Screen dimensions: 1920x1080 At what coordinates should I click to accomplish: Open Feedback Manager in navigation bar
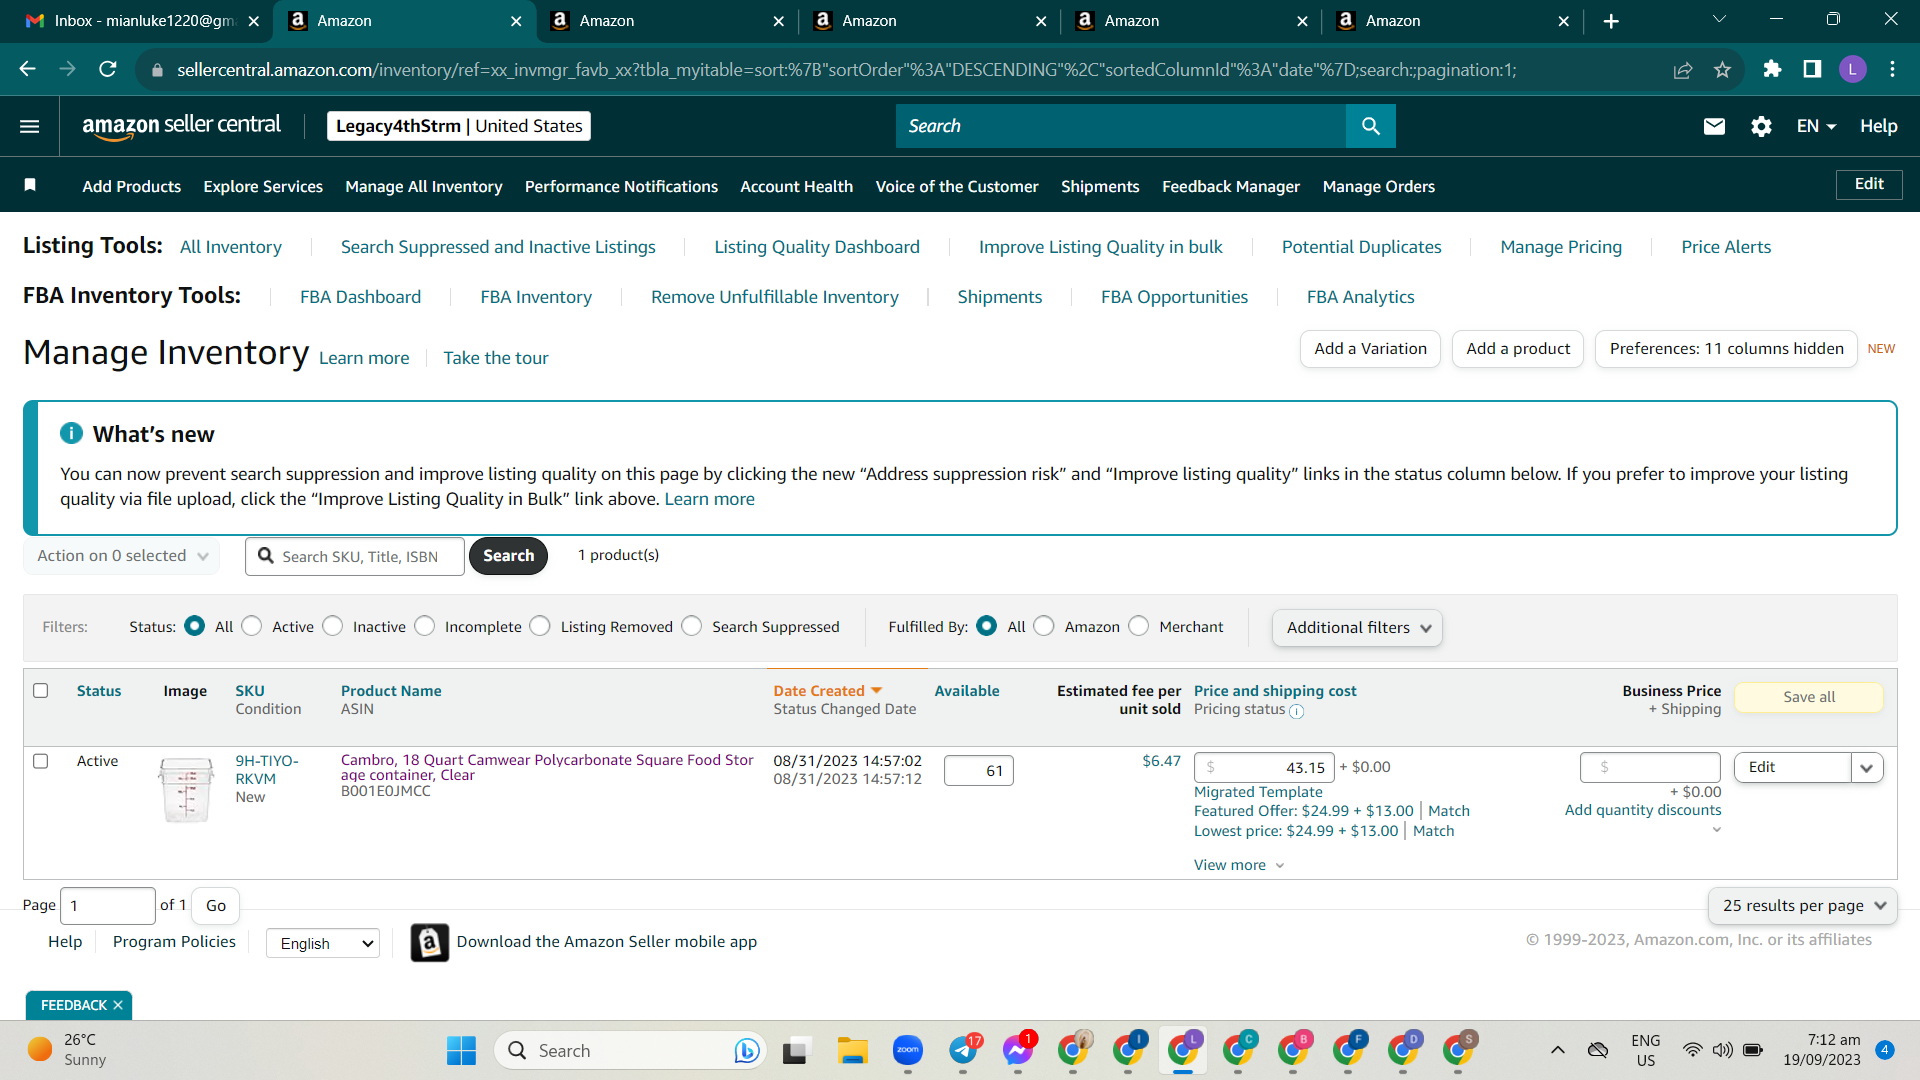click(1231, 186)
